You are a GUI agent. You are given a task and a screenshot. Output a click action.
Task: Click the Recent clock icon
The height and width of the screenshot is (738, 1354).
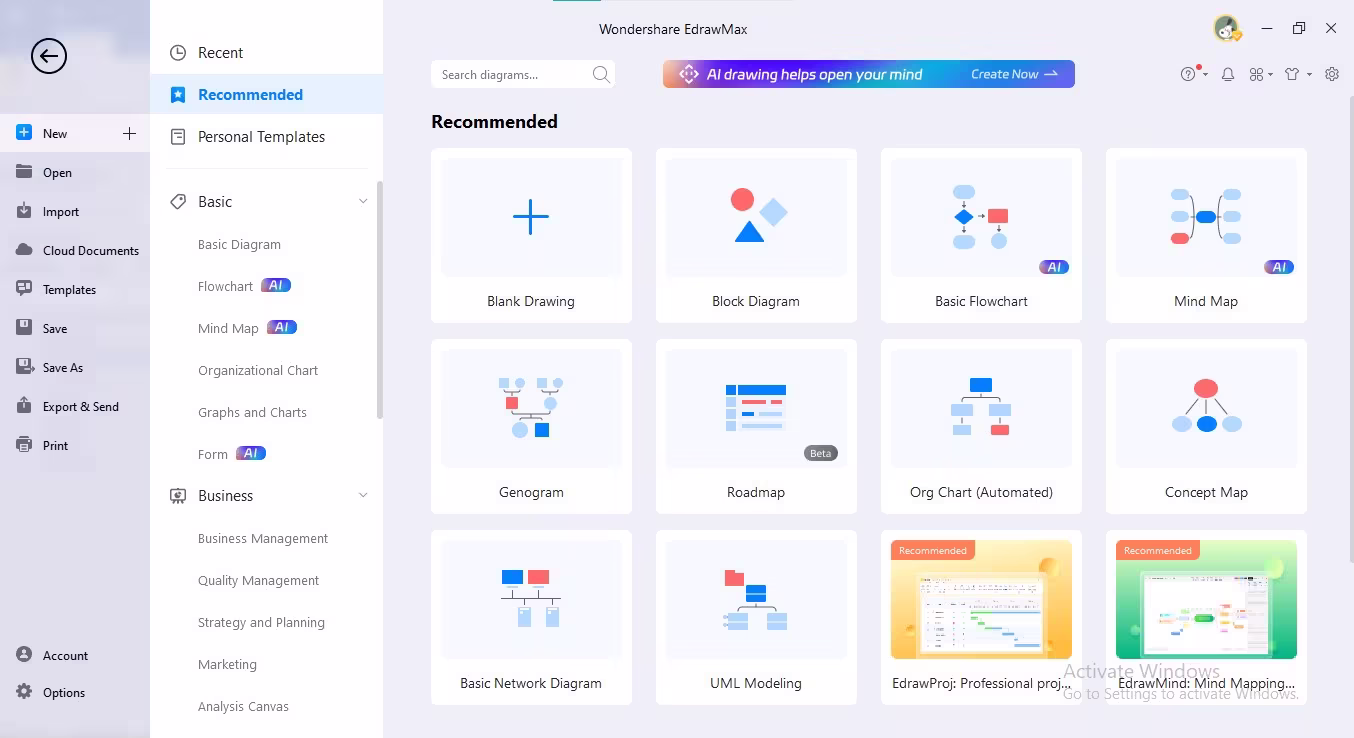[x=178, y=53]
